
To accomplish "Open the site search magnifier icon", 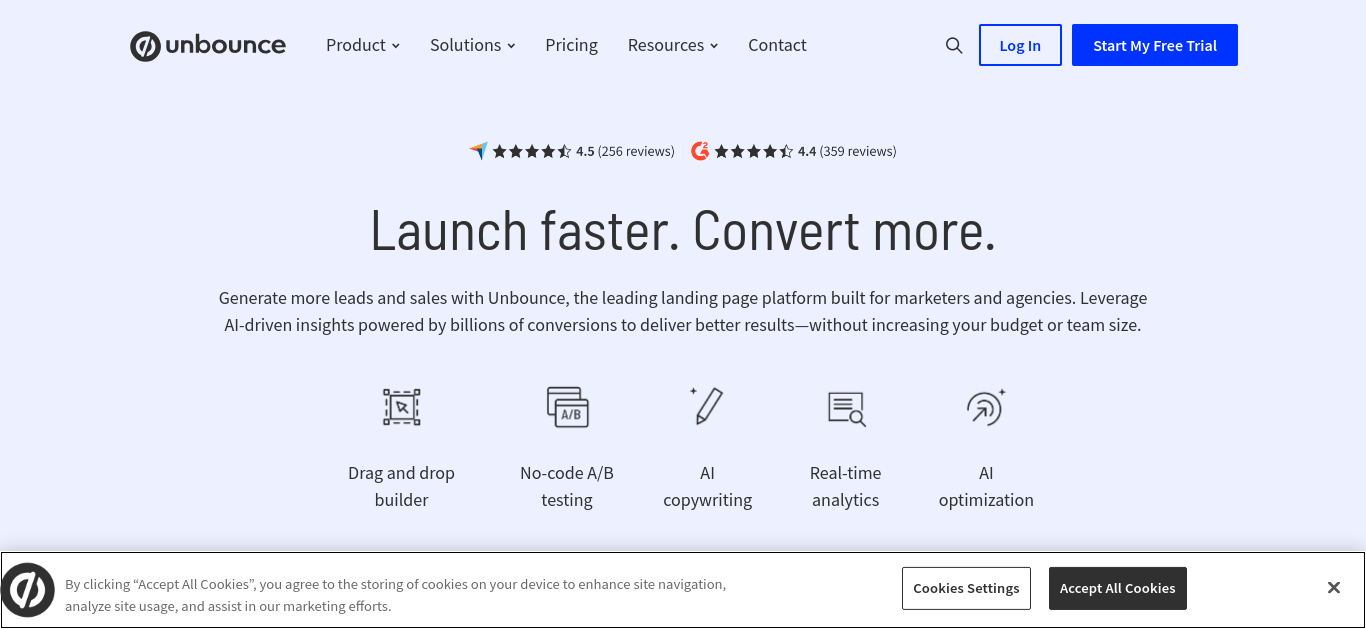I will (954, 46).
